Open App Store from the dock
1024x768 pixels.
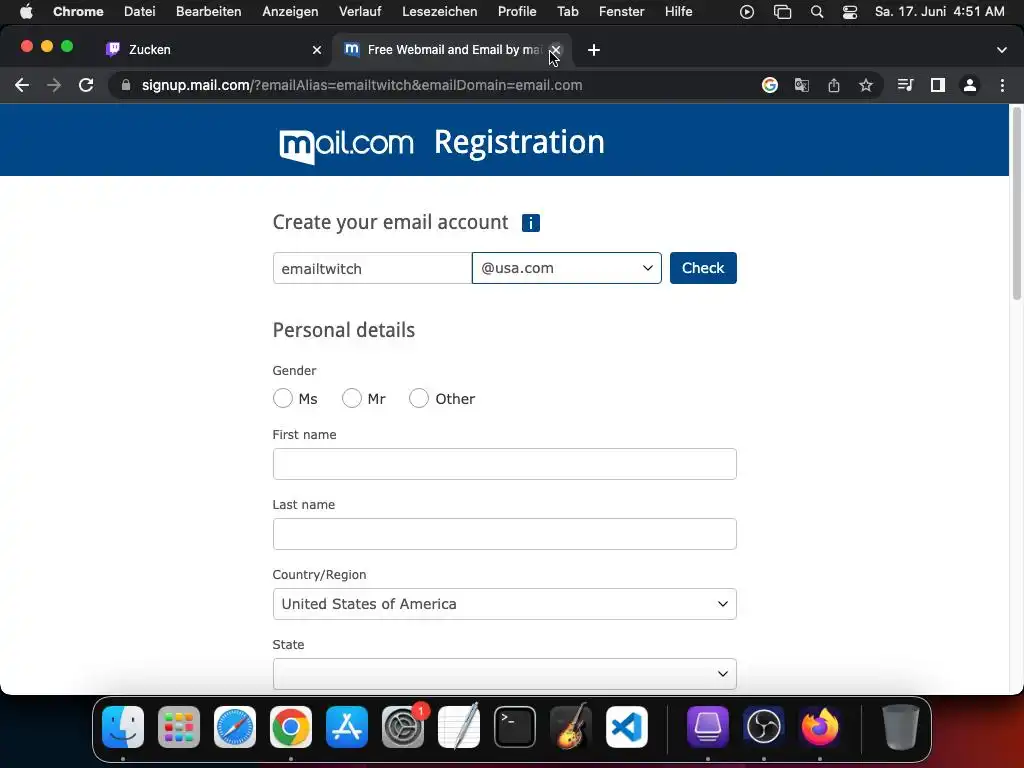tap(347, 727)
